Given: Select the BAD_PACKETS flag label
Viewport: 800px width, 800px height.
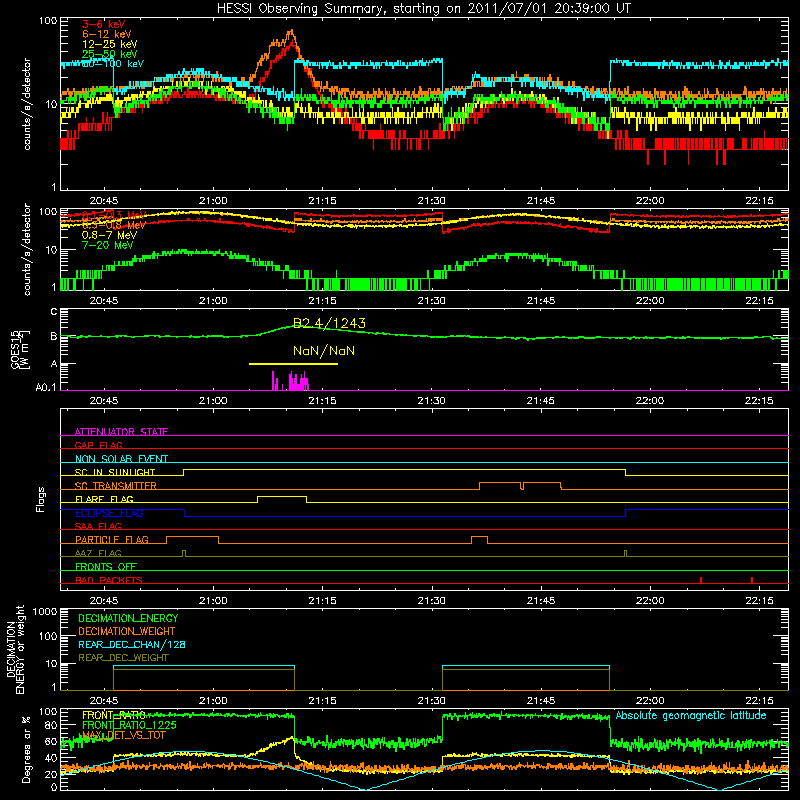Looking at the screenshot, I should click(x=109, y=580).
